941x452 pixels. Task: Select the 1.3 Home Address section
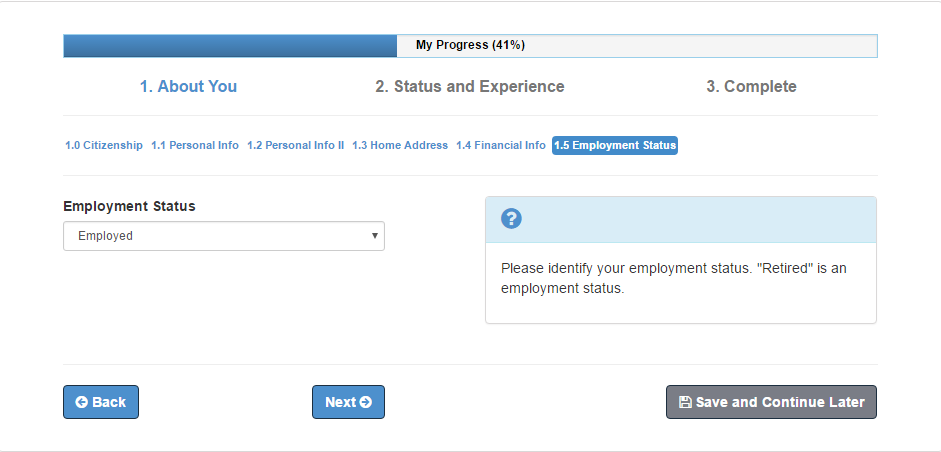400,145
